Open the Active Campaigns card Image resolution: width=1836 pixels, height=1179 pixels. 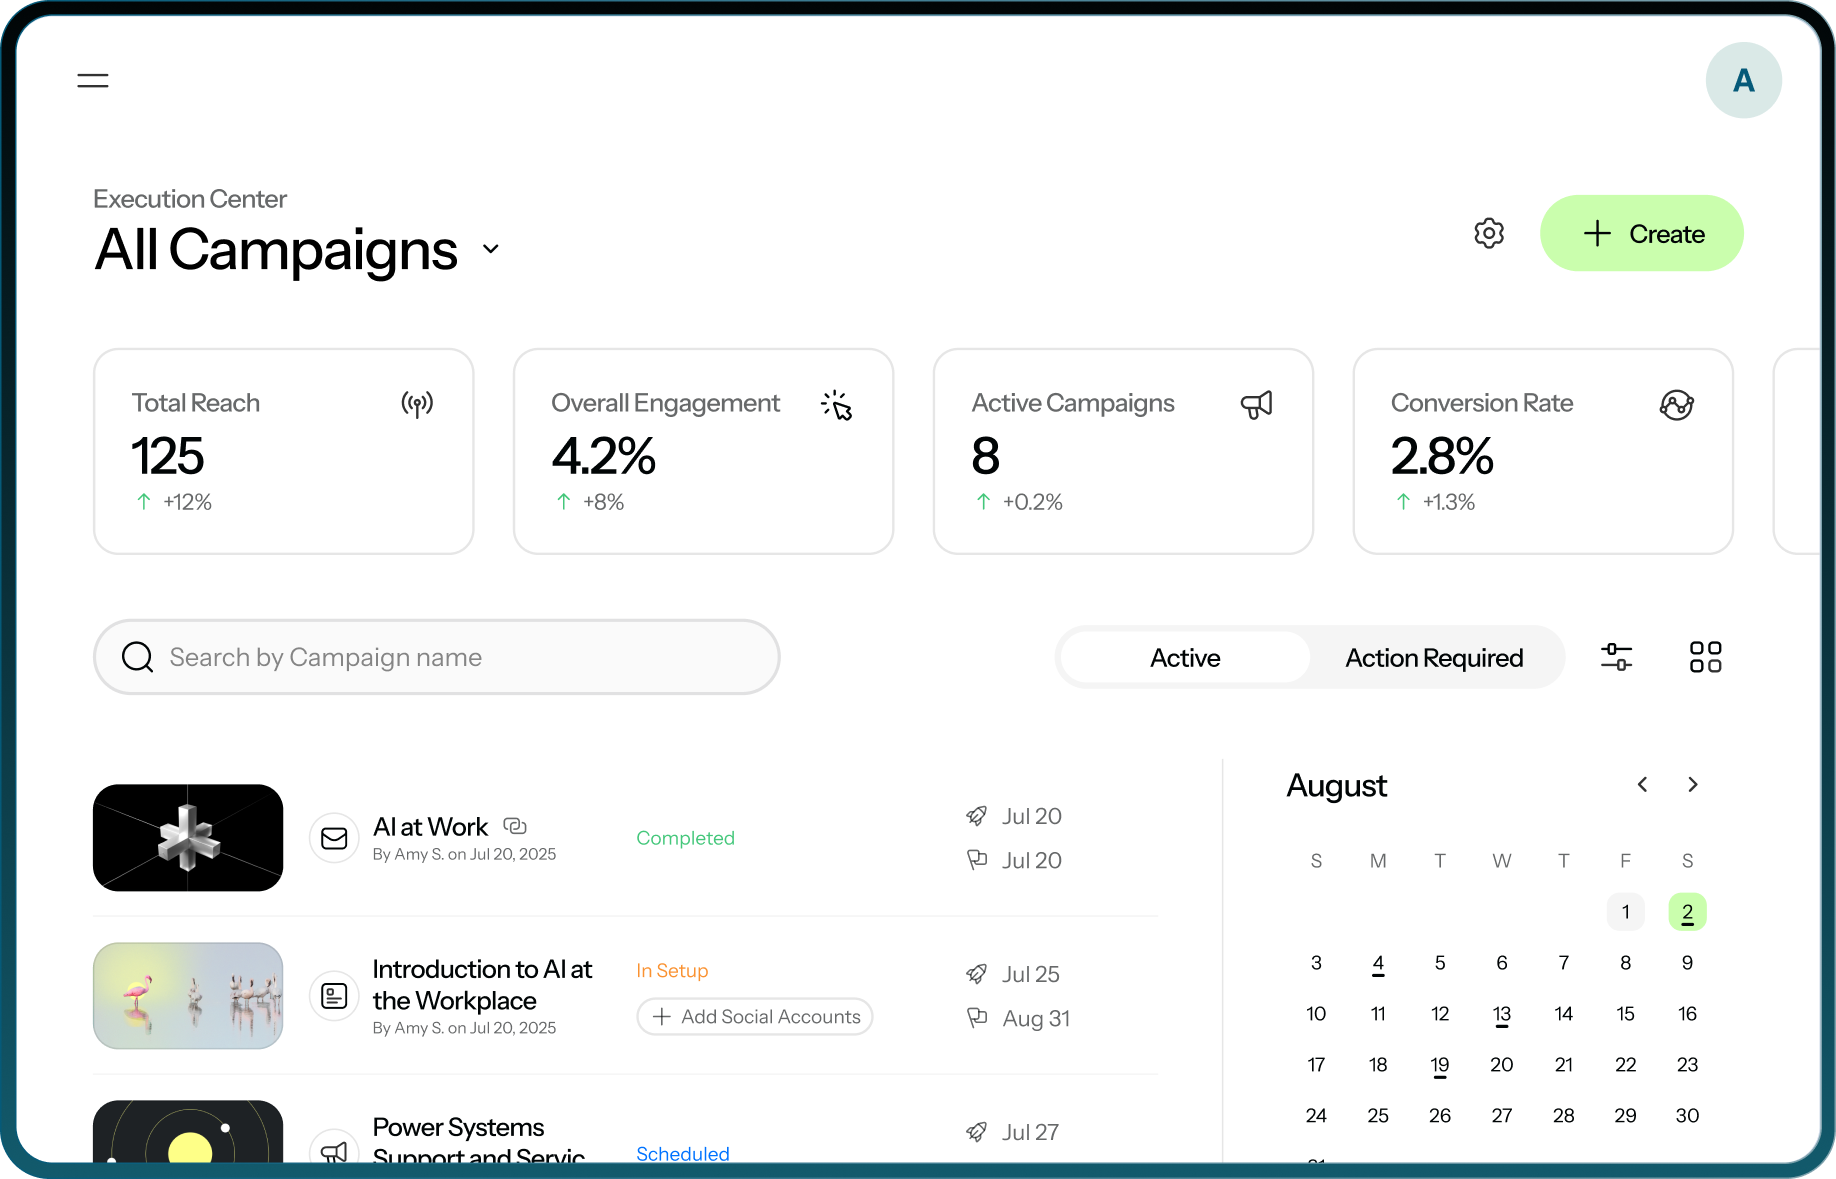tap(1123, 451)
